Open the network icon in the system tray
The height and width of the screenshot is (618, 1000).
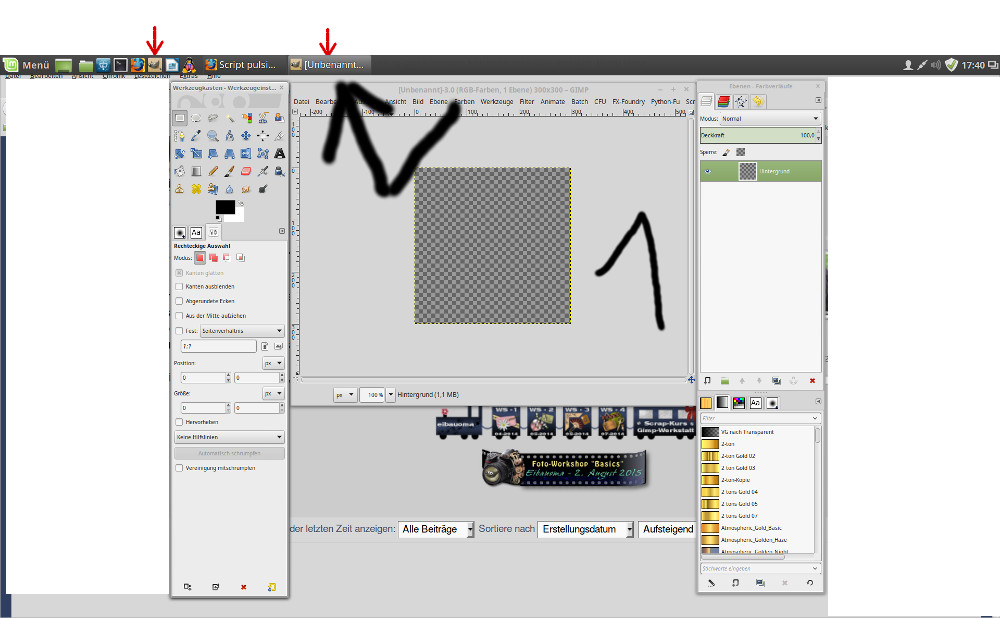click(922, 65)
